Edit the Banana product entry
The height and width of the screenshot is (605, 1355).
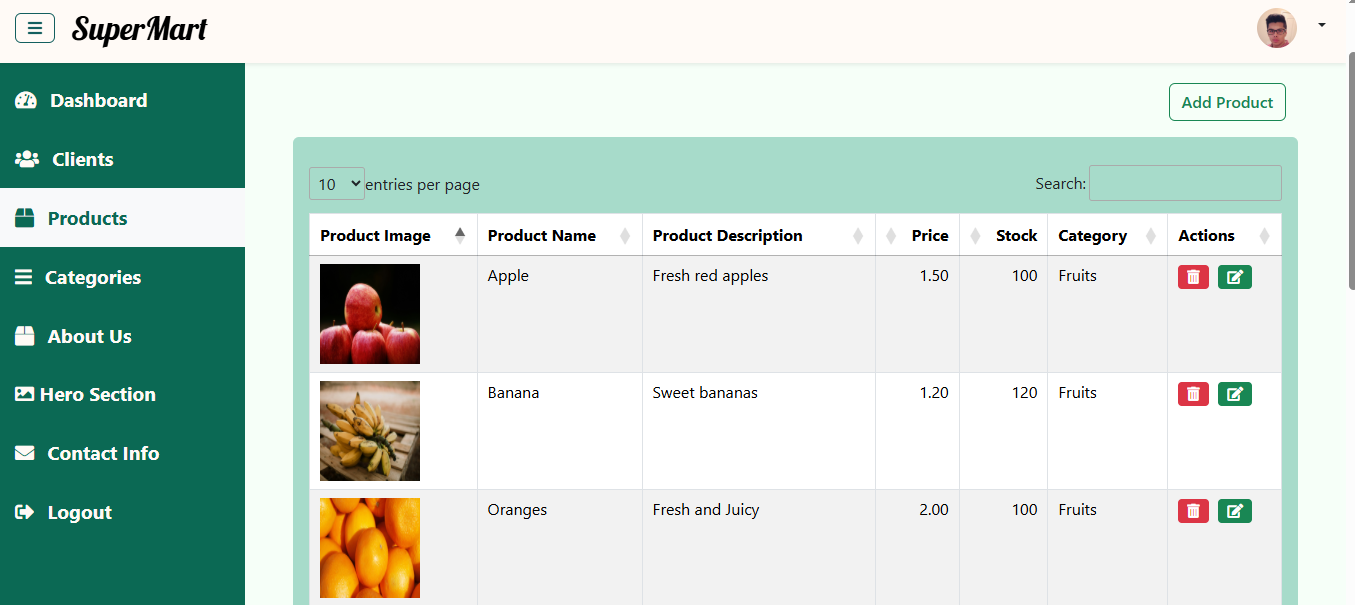click(1234, 394)
